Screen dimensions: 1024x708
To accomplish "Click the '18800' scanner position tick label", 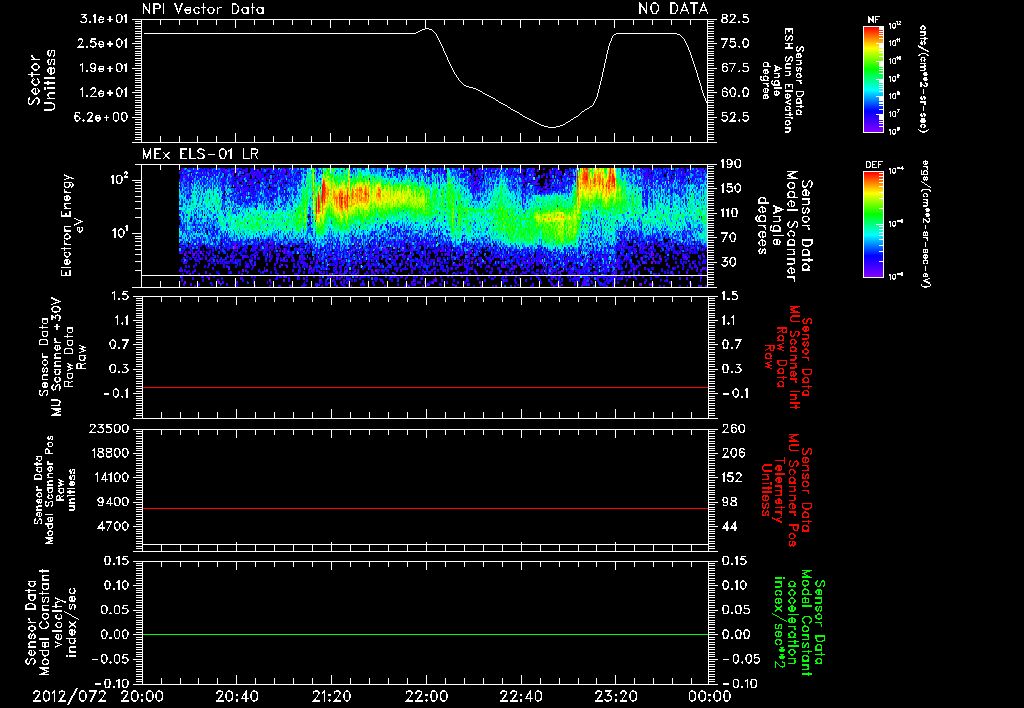I will (x=110, y=453).
